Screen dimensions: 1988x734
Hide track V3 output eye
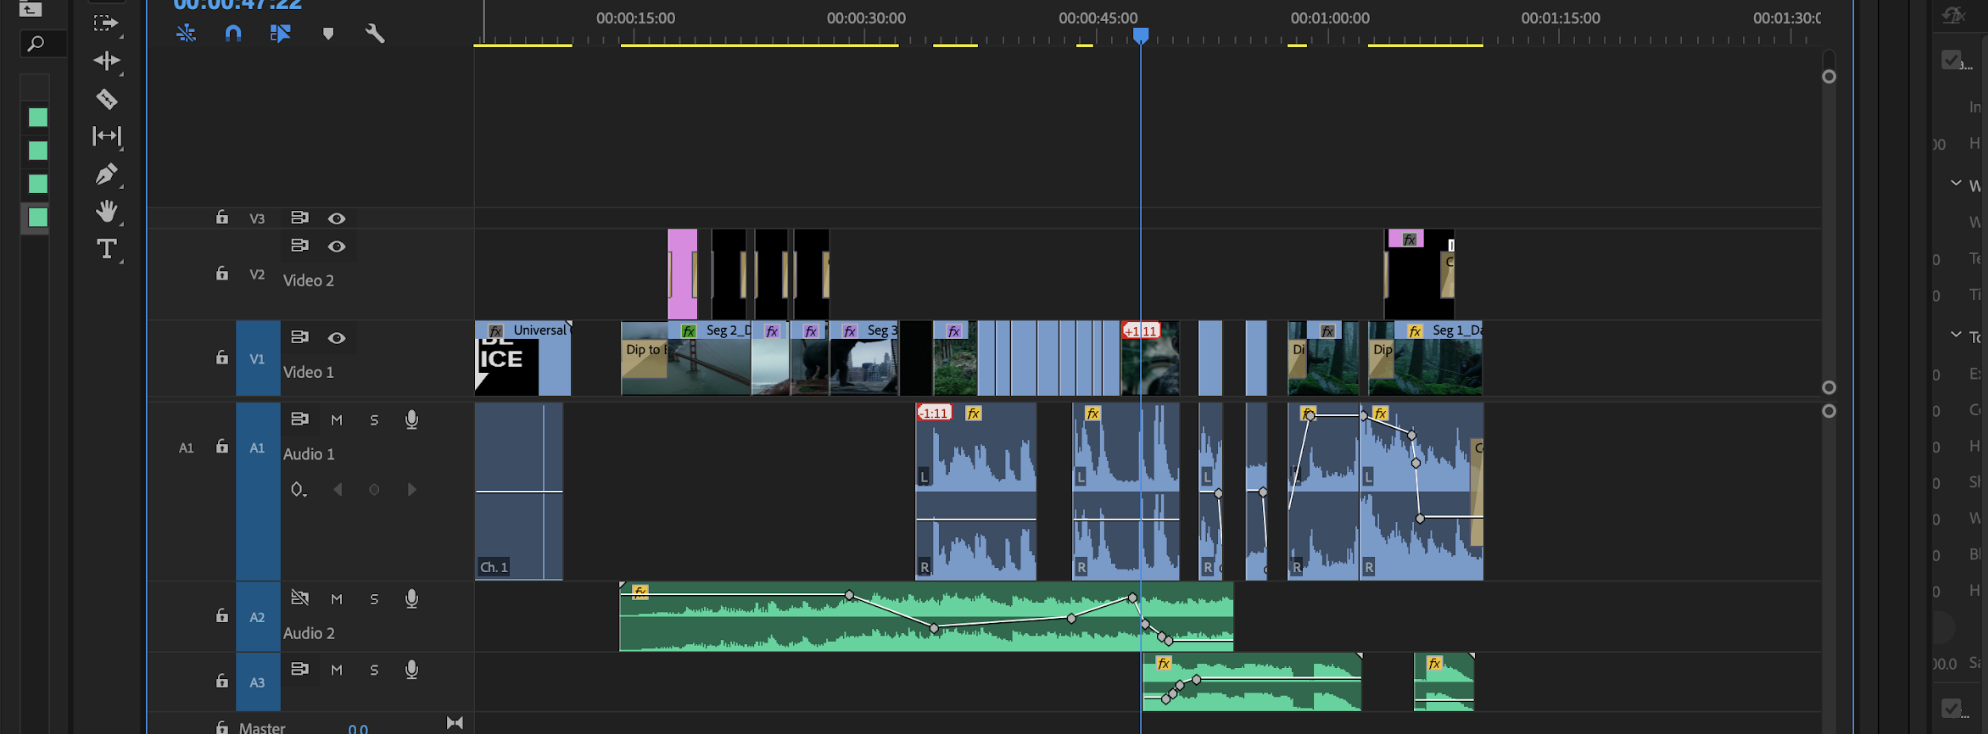(337, 218)
